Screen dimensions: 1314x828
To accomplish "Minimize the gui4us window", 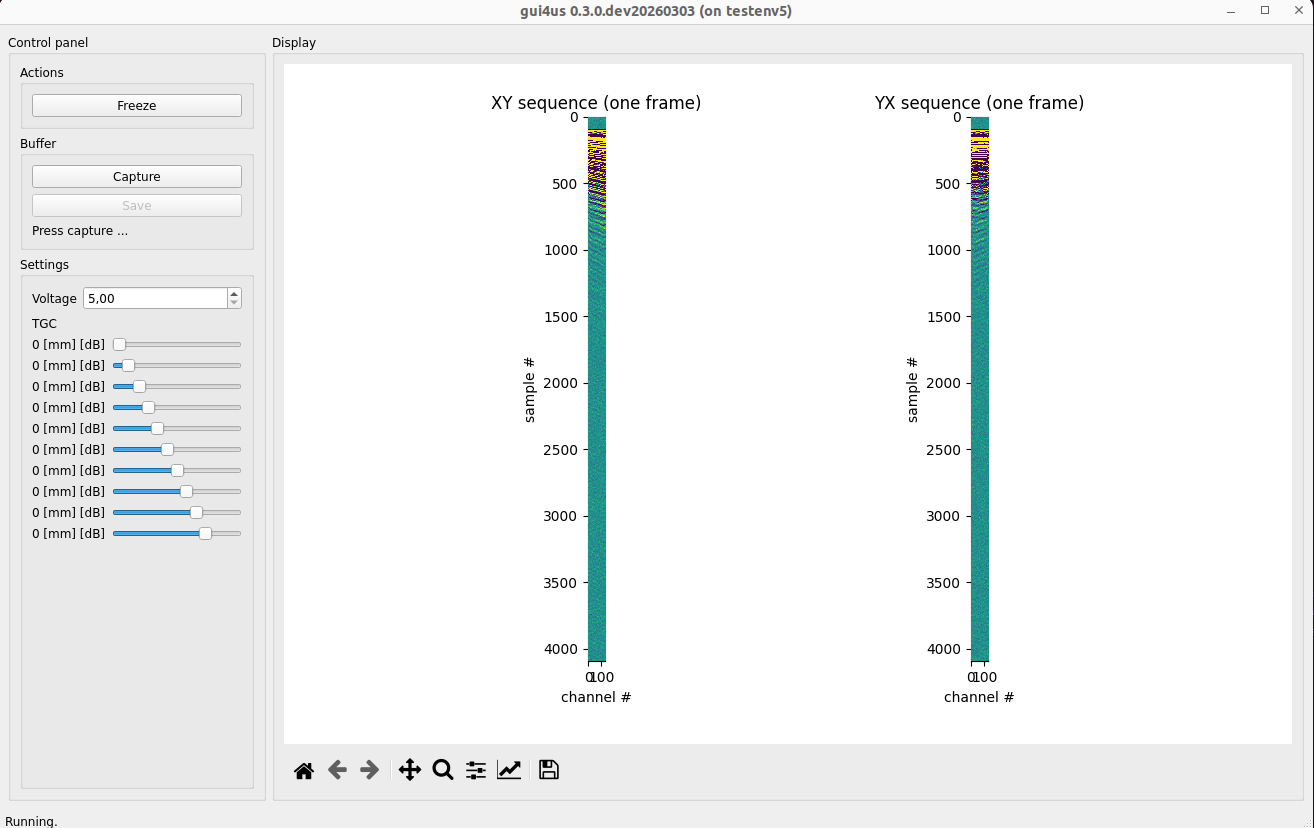I will (1231, 10).
